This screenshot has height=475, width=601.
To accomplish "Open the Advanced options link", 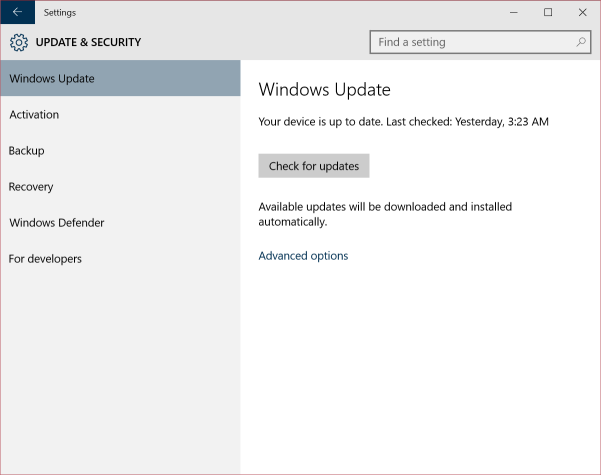I will 303,256.
